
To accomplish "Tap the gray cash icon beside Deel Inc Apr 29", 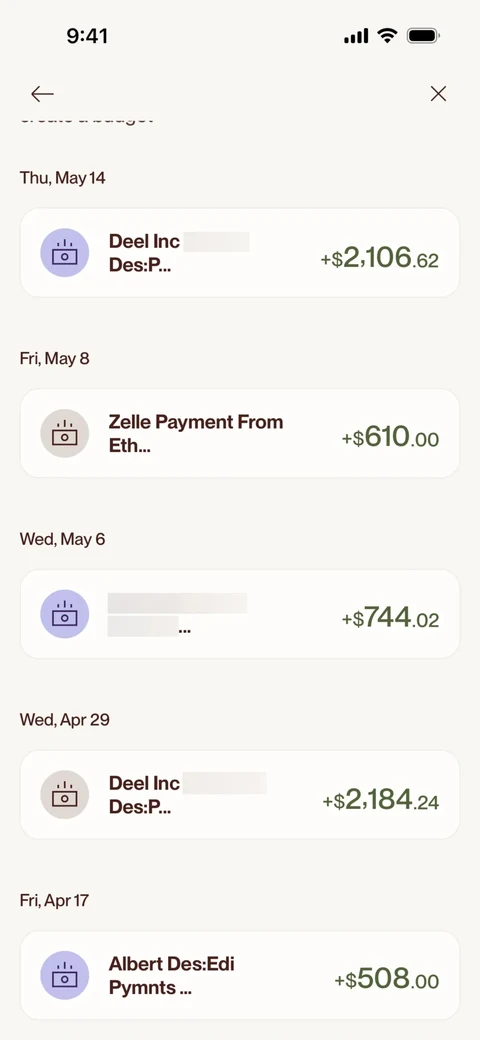I will tap(65, 795).
